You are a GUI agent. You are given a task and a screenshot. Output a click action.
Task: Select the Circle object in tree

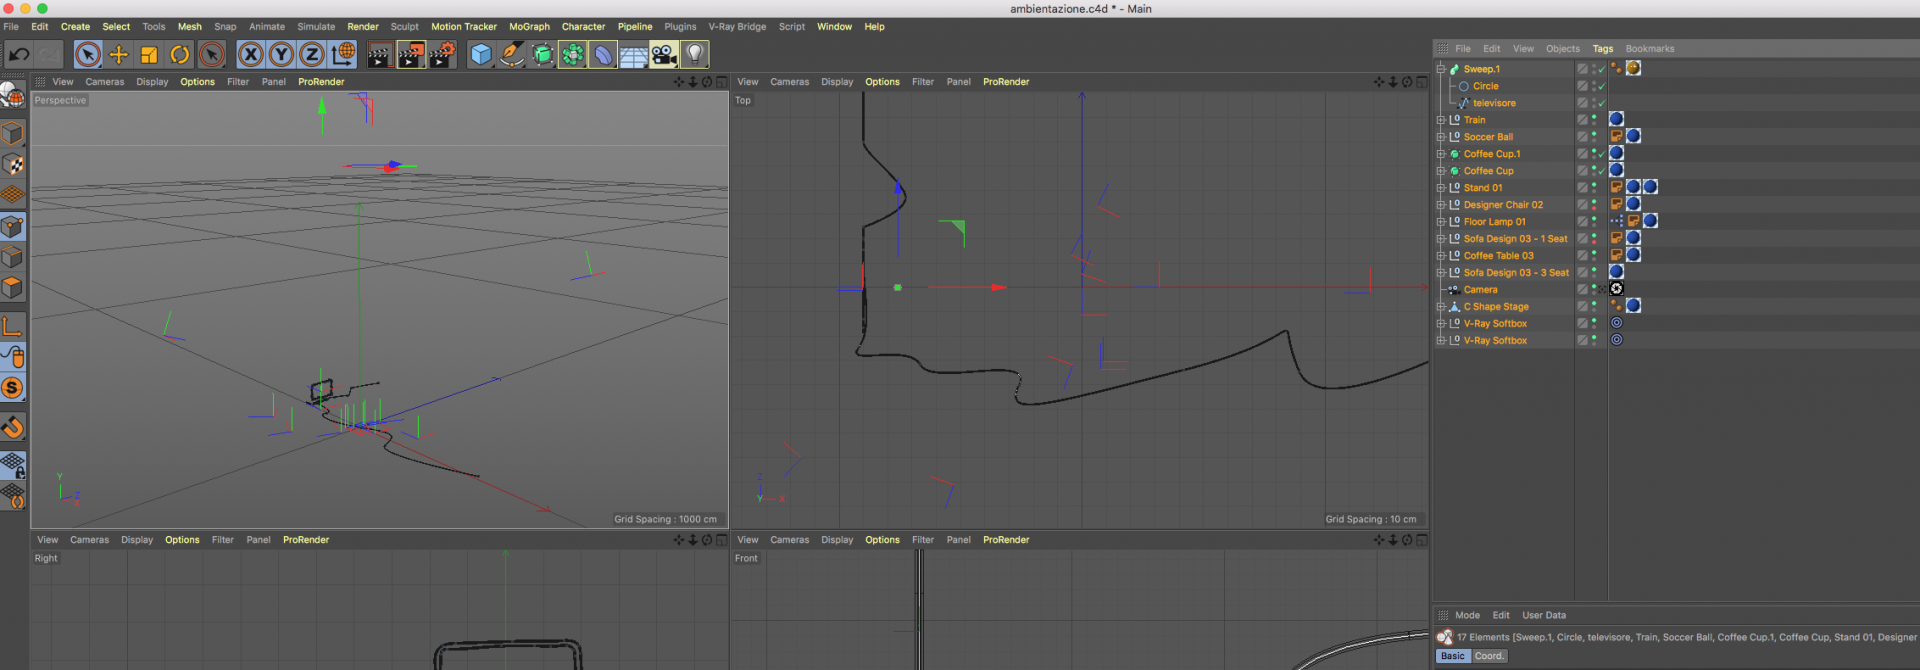[x=1486, y=86]
